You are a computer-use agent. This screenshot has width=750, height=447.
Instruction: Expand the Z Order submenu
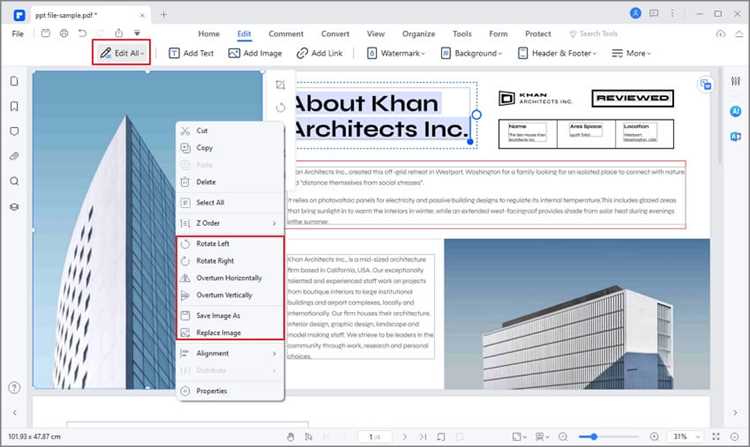230,223
